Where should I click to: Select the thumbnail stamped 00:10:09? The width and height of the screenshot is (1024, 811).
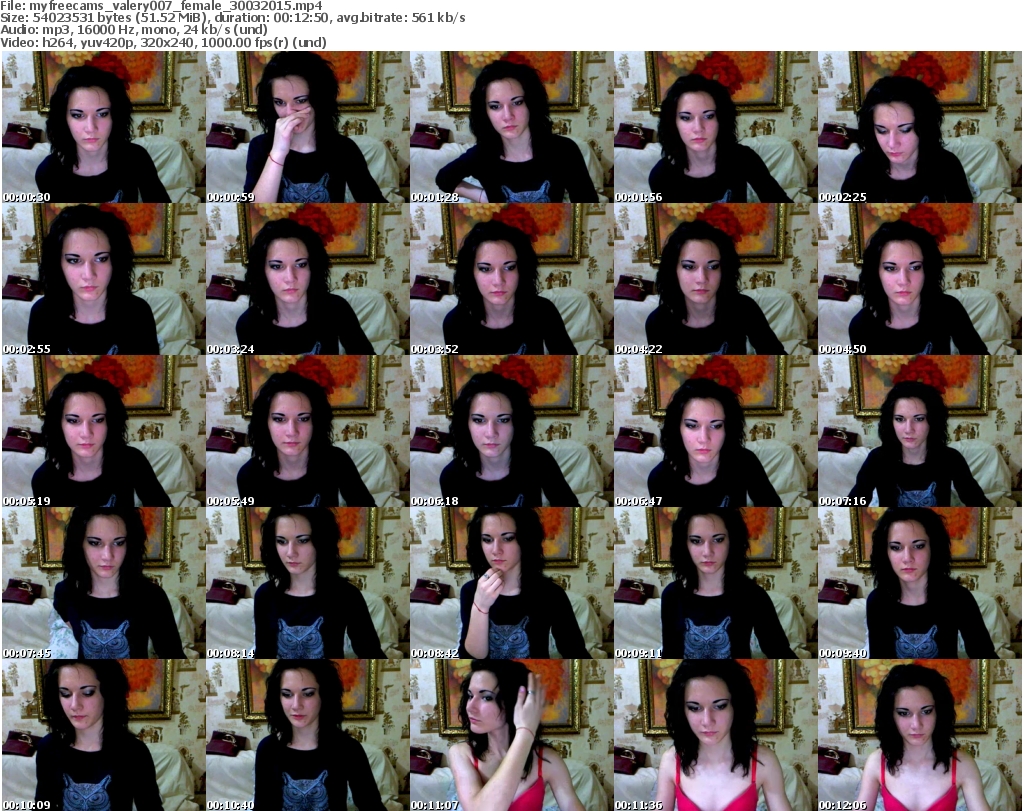(x=103, y=735)
